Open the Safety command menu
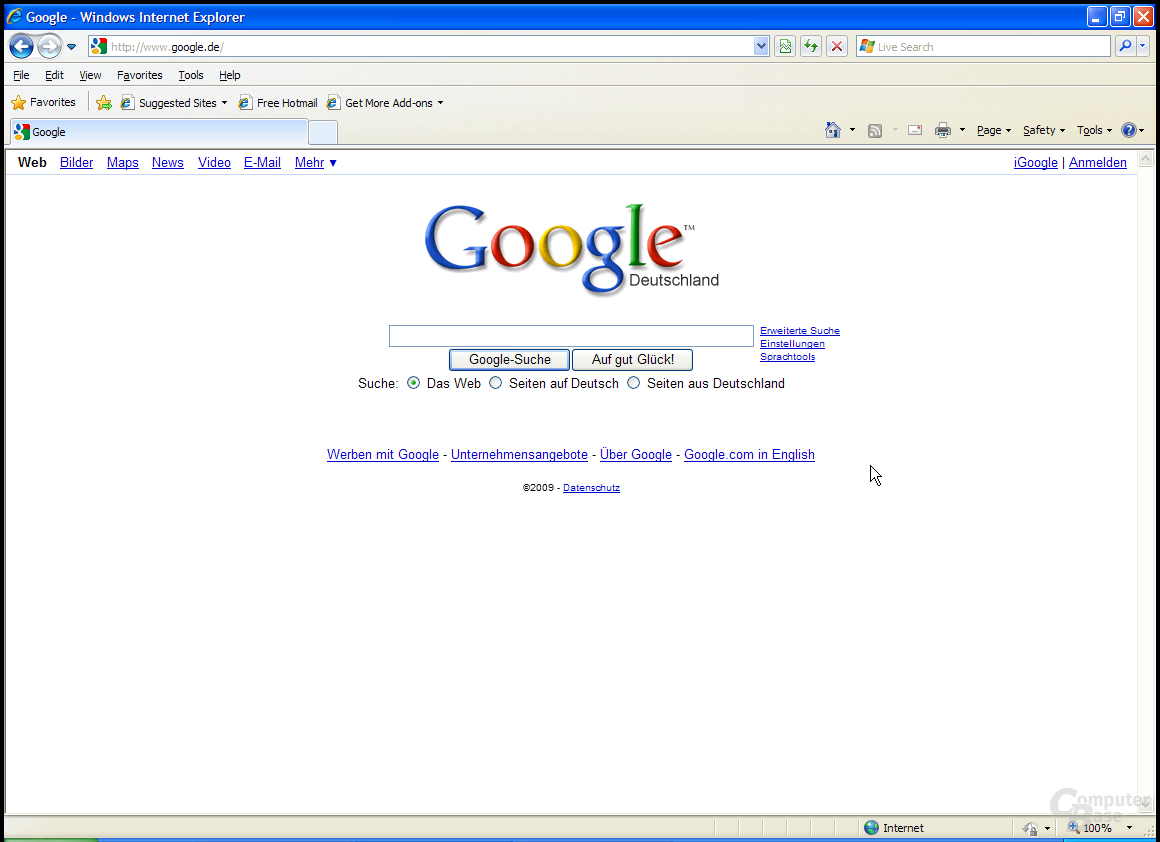The height and width of the screenshot is (842, 1160). [1044, 130]
